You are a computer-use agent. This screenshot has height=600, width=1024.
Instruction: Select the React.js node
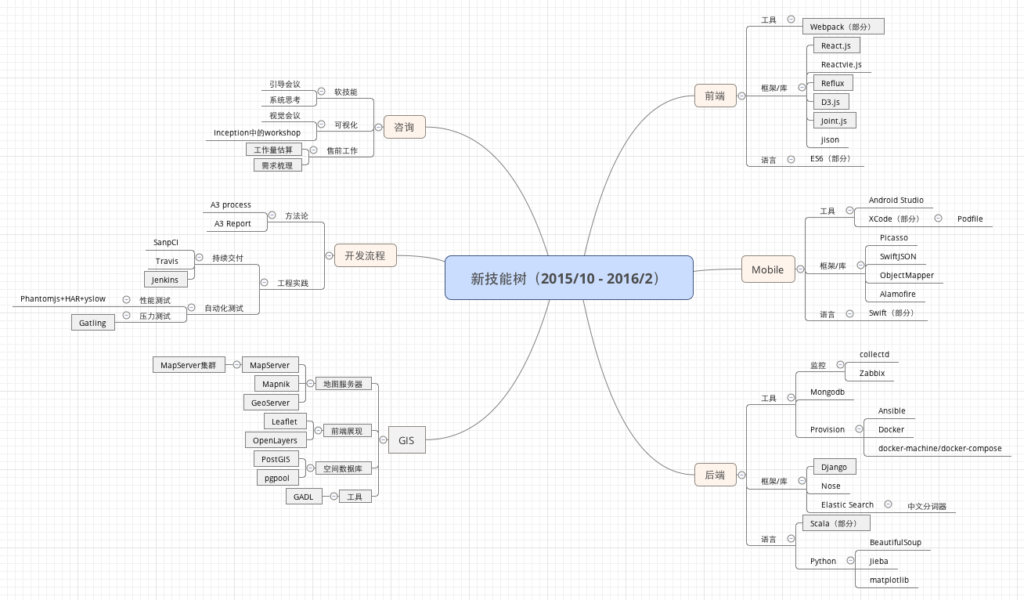835,45
